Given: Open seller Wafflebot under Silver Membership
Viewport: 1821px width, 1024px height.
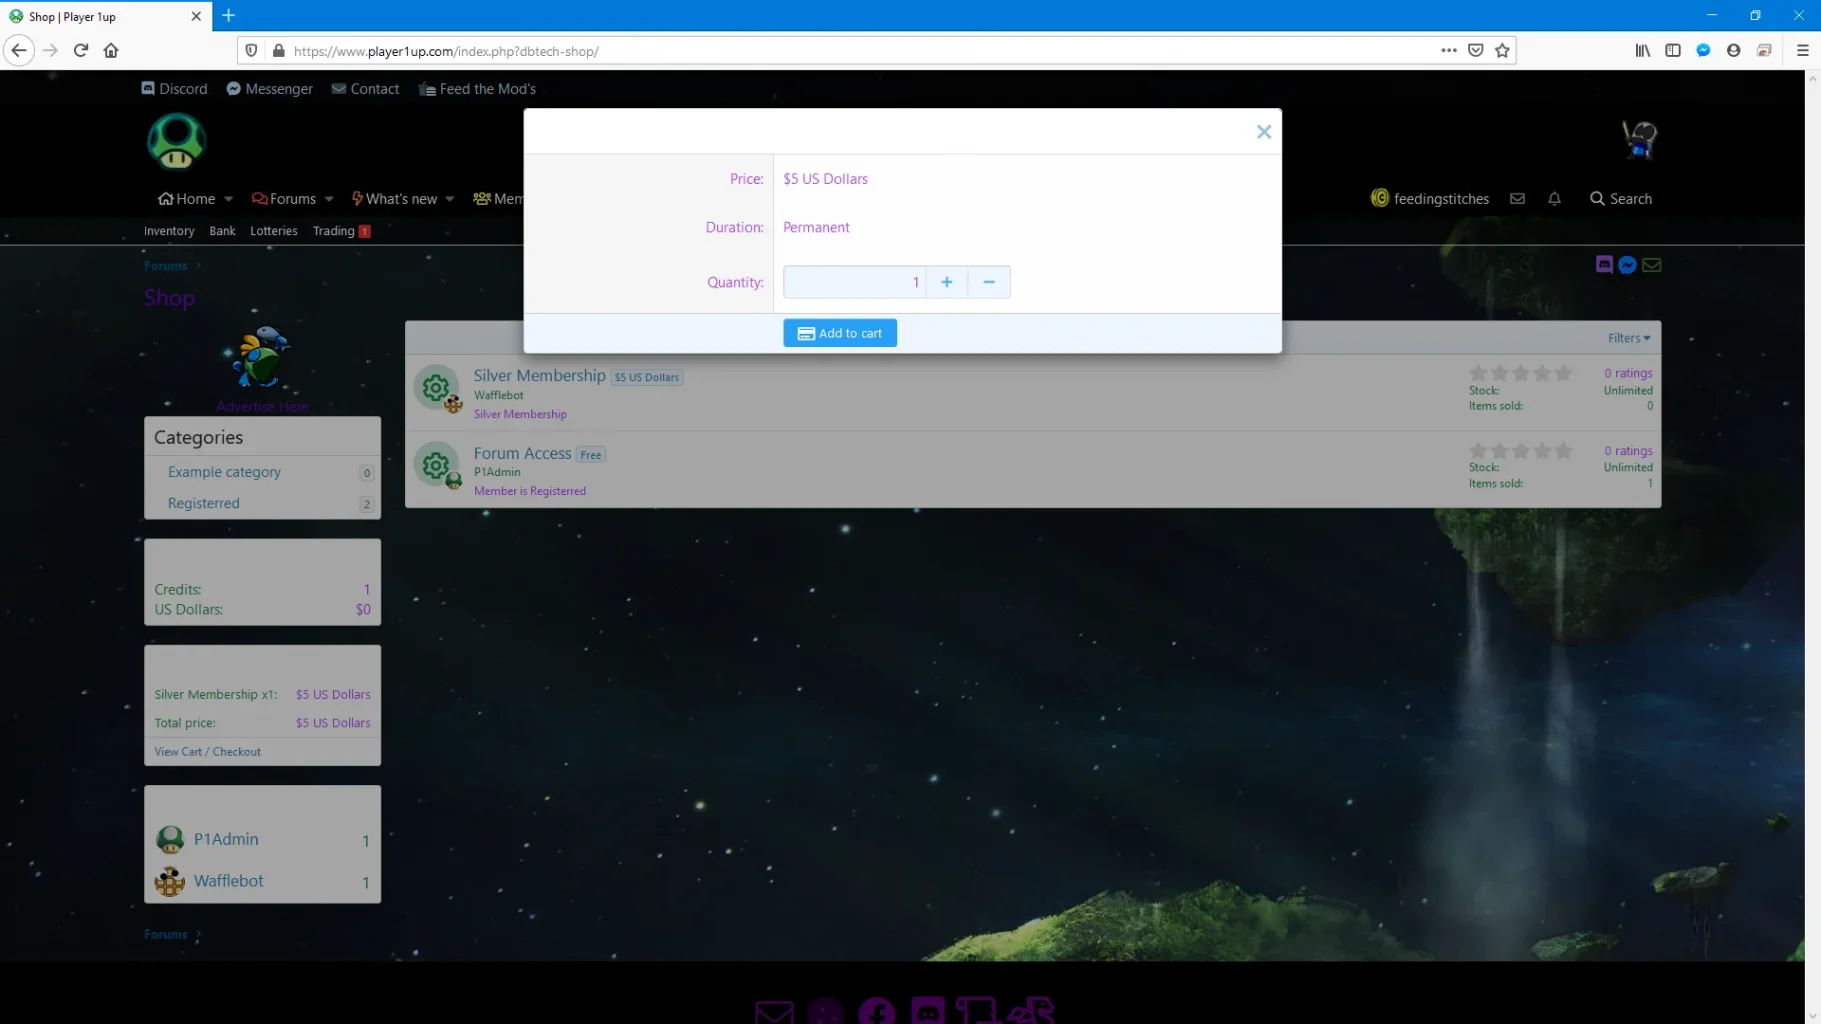Looking at the screenshot, I should [x=498, y=395].
